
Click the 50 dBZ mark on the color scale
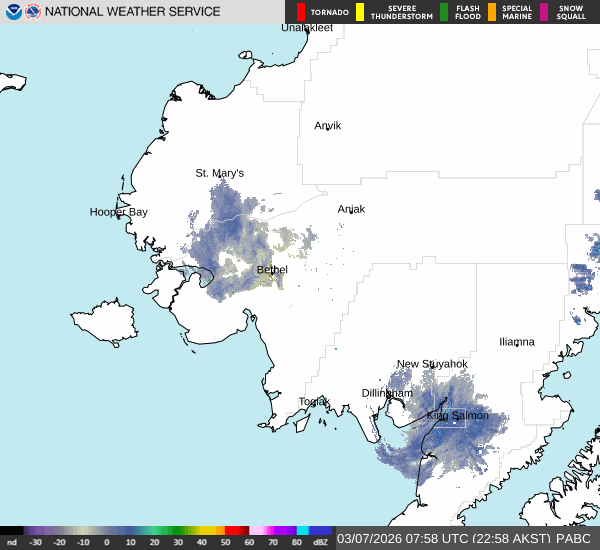(x=227, y=541)
